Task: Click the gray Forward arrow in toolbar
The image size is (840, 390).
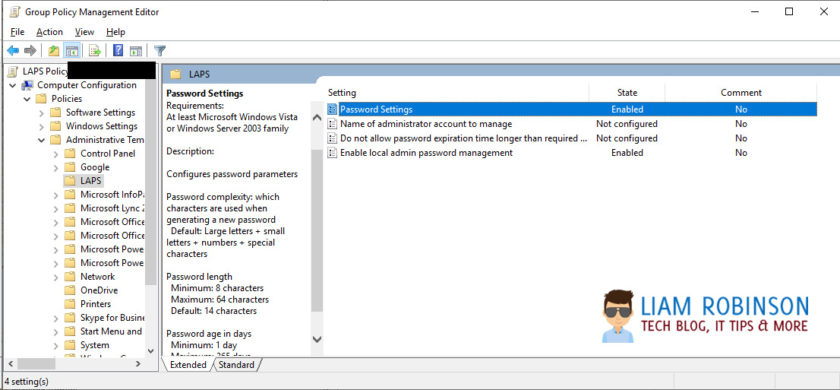Action: pyautogui.click(x=30, y=51)
